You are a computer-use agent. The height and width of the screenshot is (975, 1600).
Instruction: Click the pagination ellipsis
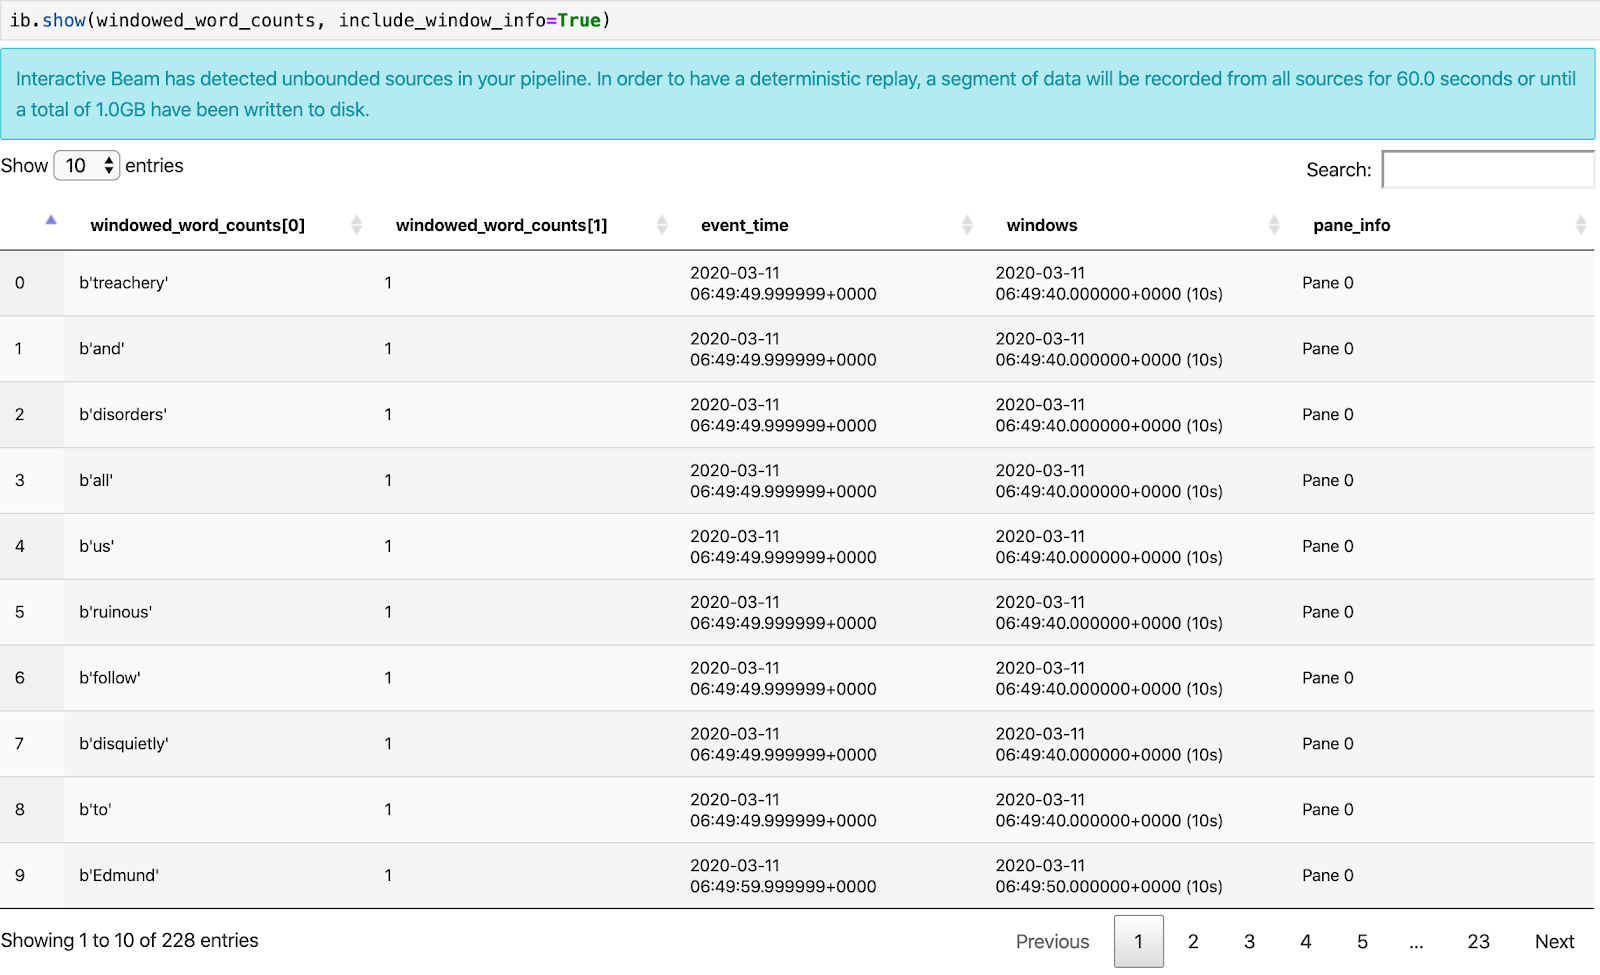pos(1416,941)
